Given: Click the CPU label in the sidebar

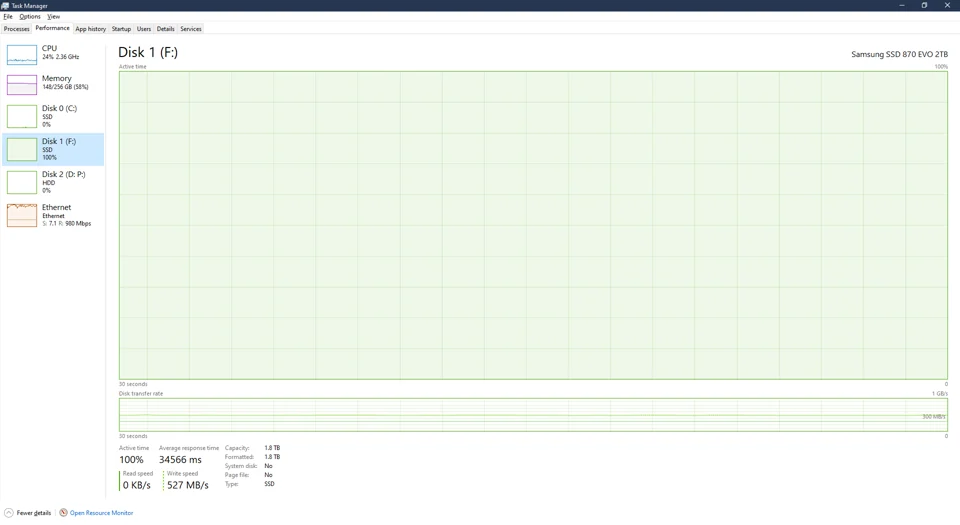Looking at the screenshot, I should pos(50,48).
